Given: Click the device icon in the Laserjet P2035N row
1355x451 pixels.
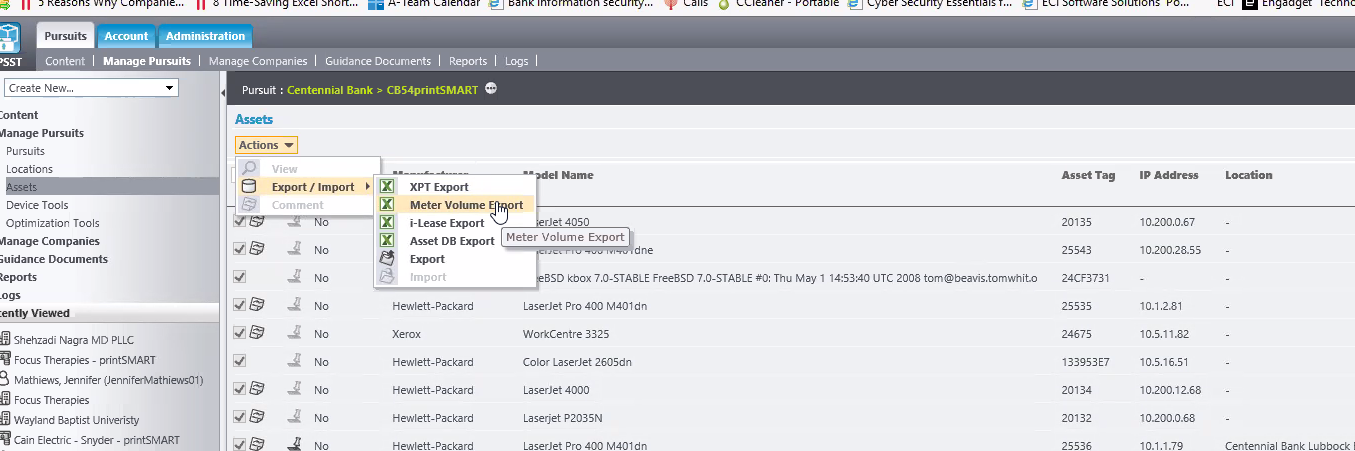Looking at the screenshot, I should coord(257,417).
